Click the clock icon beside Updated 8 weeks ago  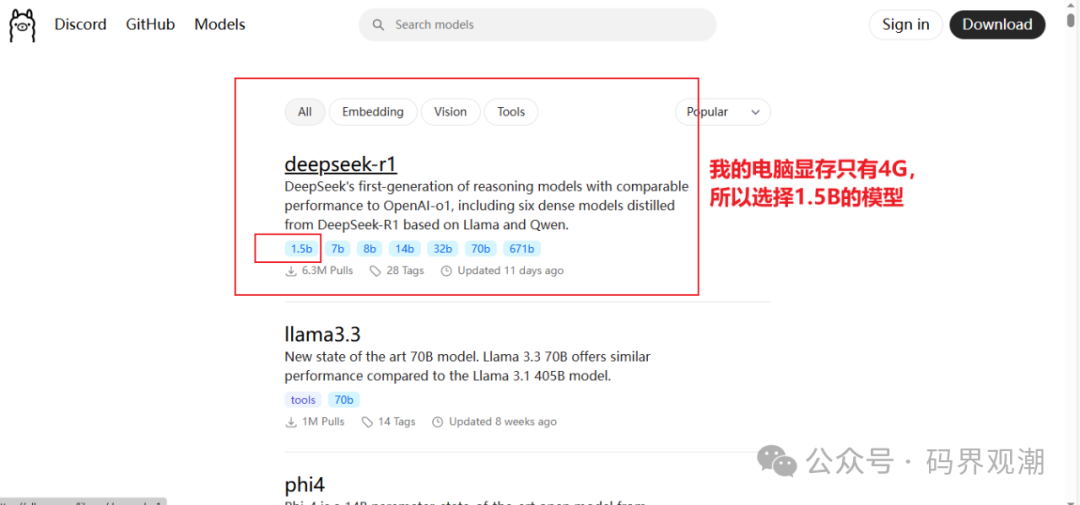pyautogui.click(x=438, y=422)
